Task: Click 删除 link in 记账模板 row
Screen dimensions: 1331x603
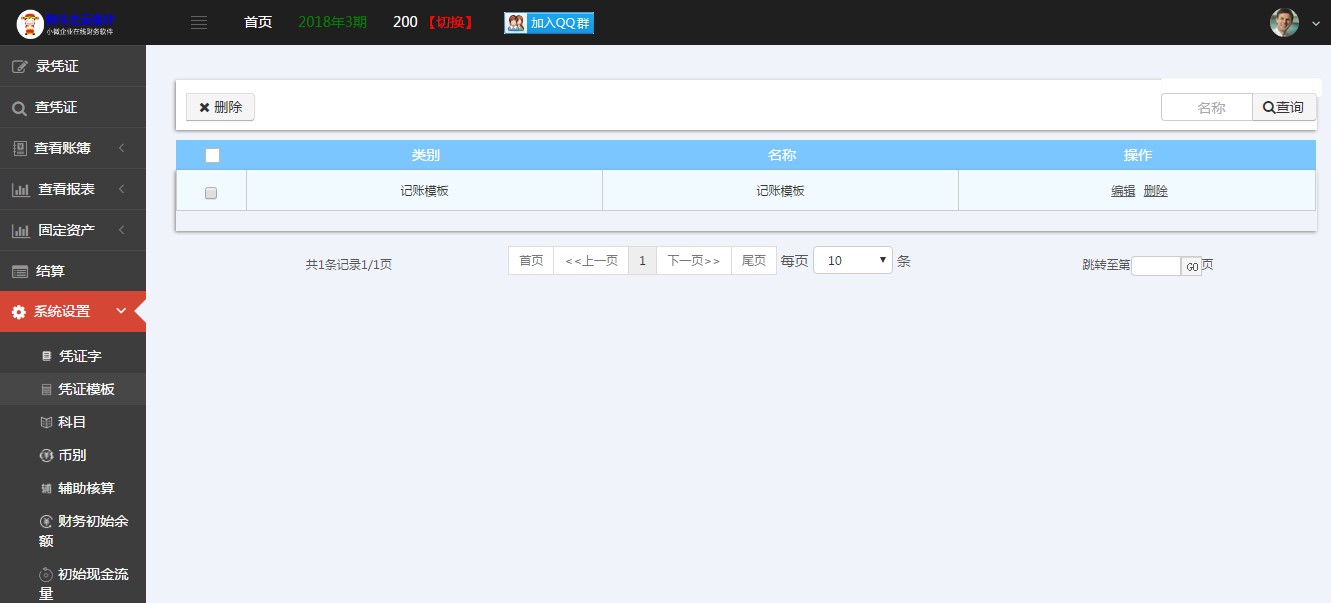Action: pos(1155,191)
